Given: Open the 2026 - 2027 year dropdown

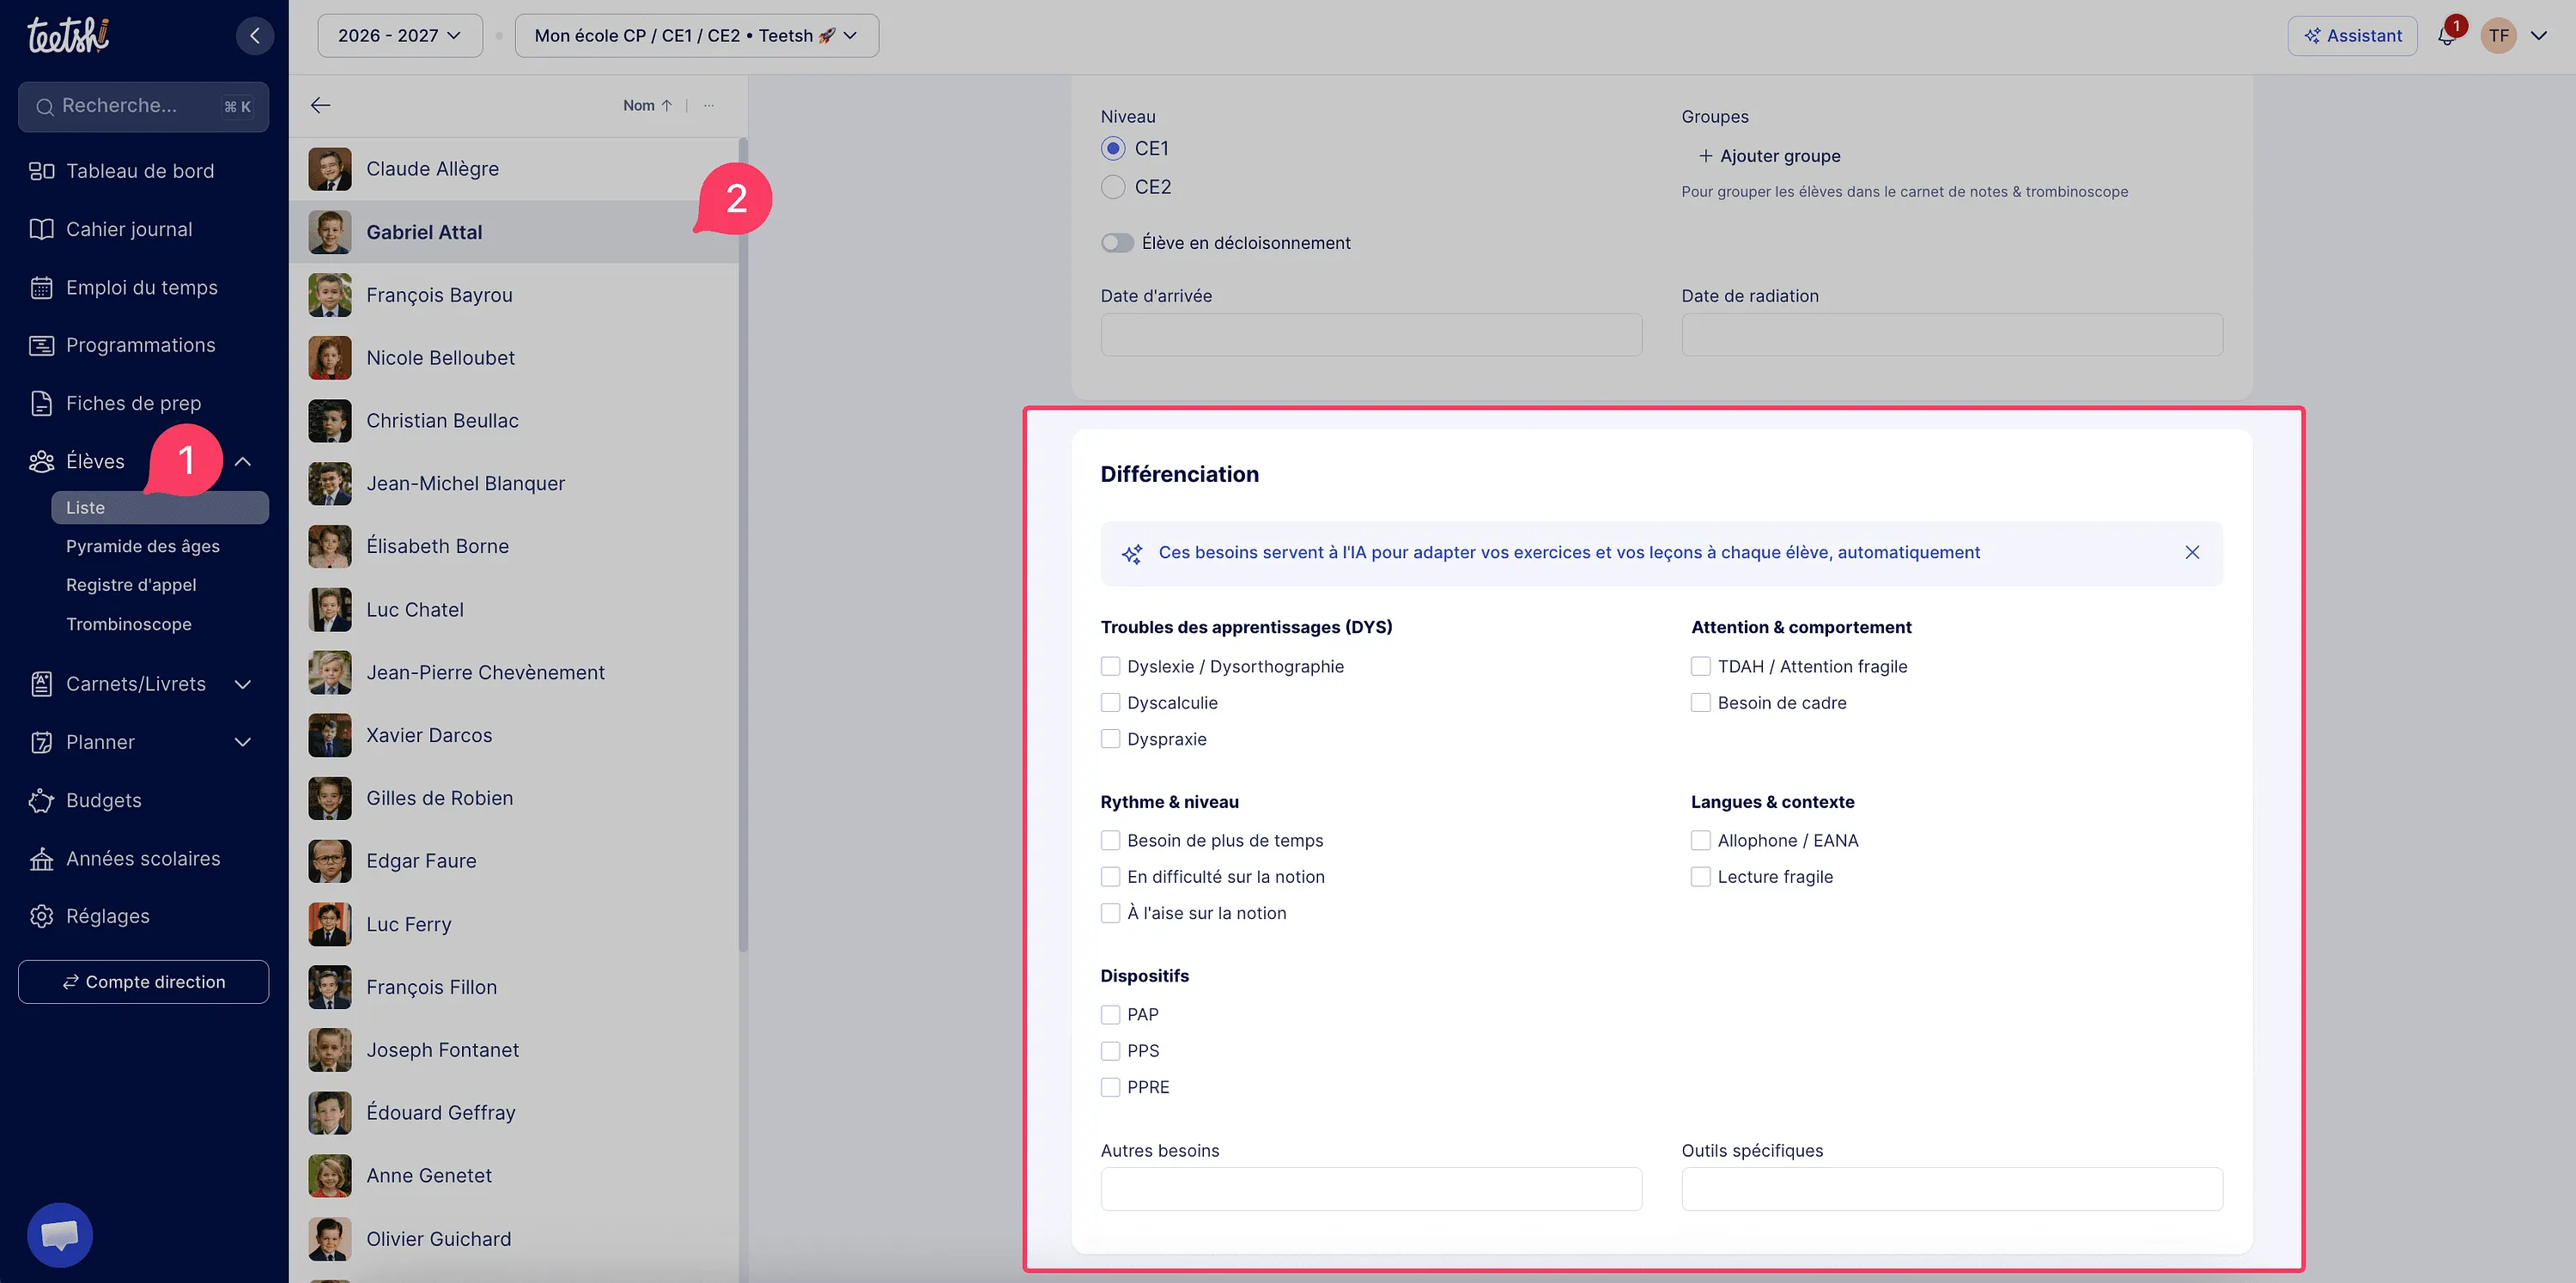Looking at the screenshot, I should pos(400,36).
